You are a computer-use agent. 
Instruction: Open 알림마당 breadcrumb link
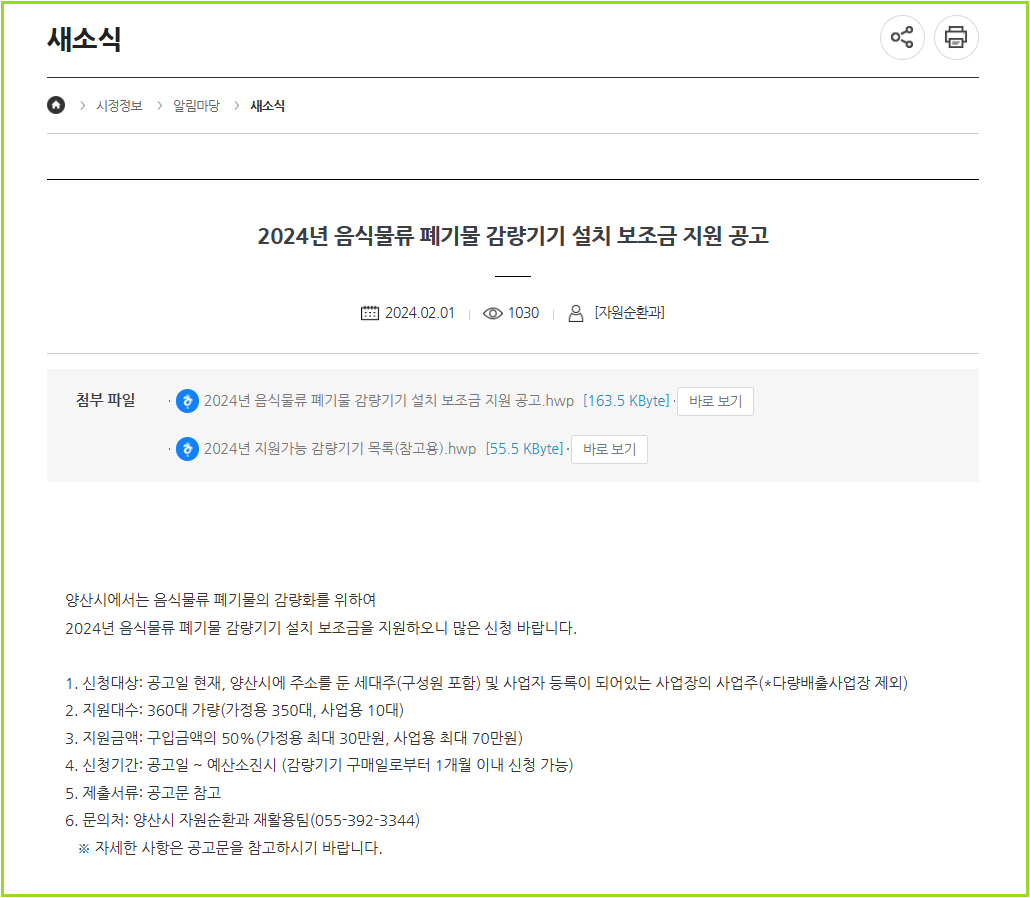tap(196, 106)
